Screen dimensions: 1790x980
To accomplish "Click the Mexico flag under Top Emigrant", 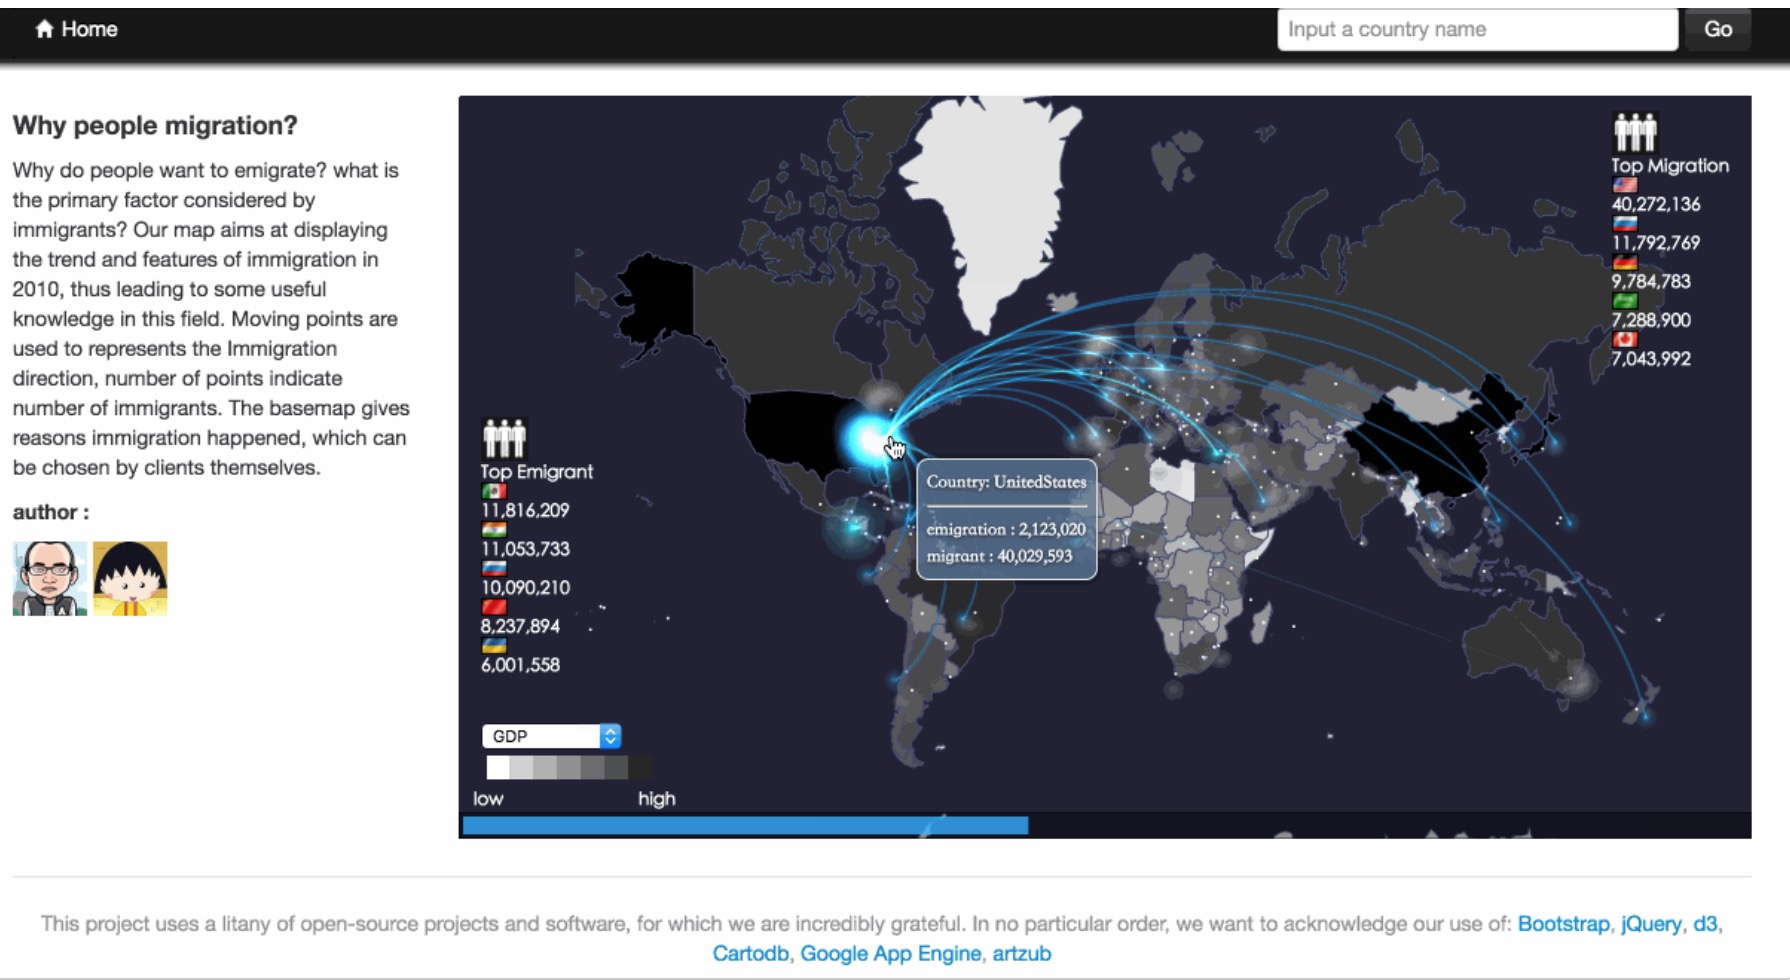I will coord(494,491).
